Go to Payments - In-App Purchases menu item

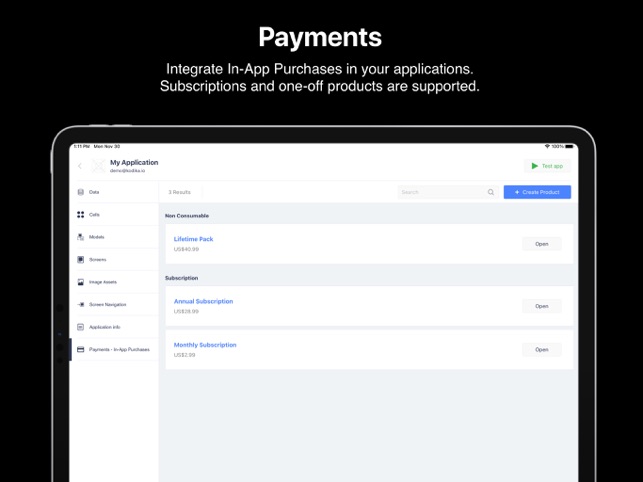[x=114, y=350]
